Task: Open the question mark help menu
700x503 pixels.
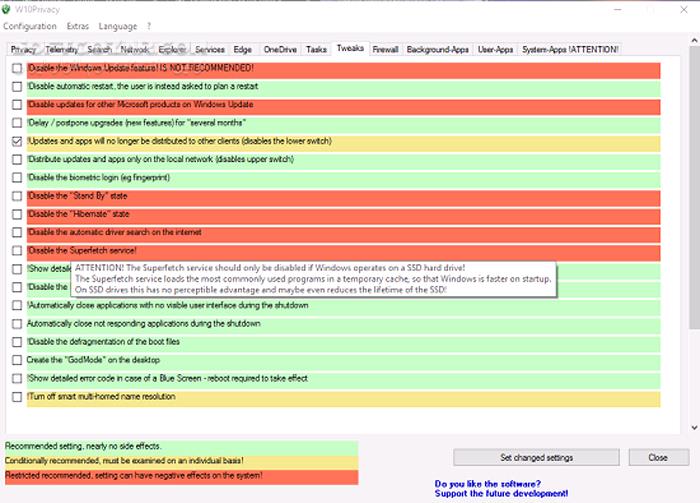Action: click(149, 26)
